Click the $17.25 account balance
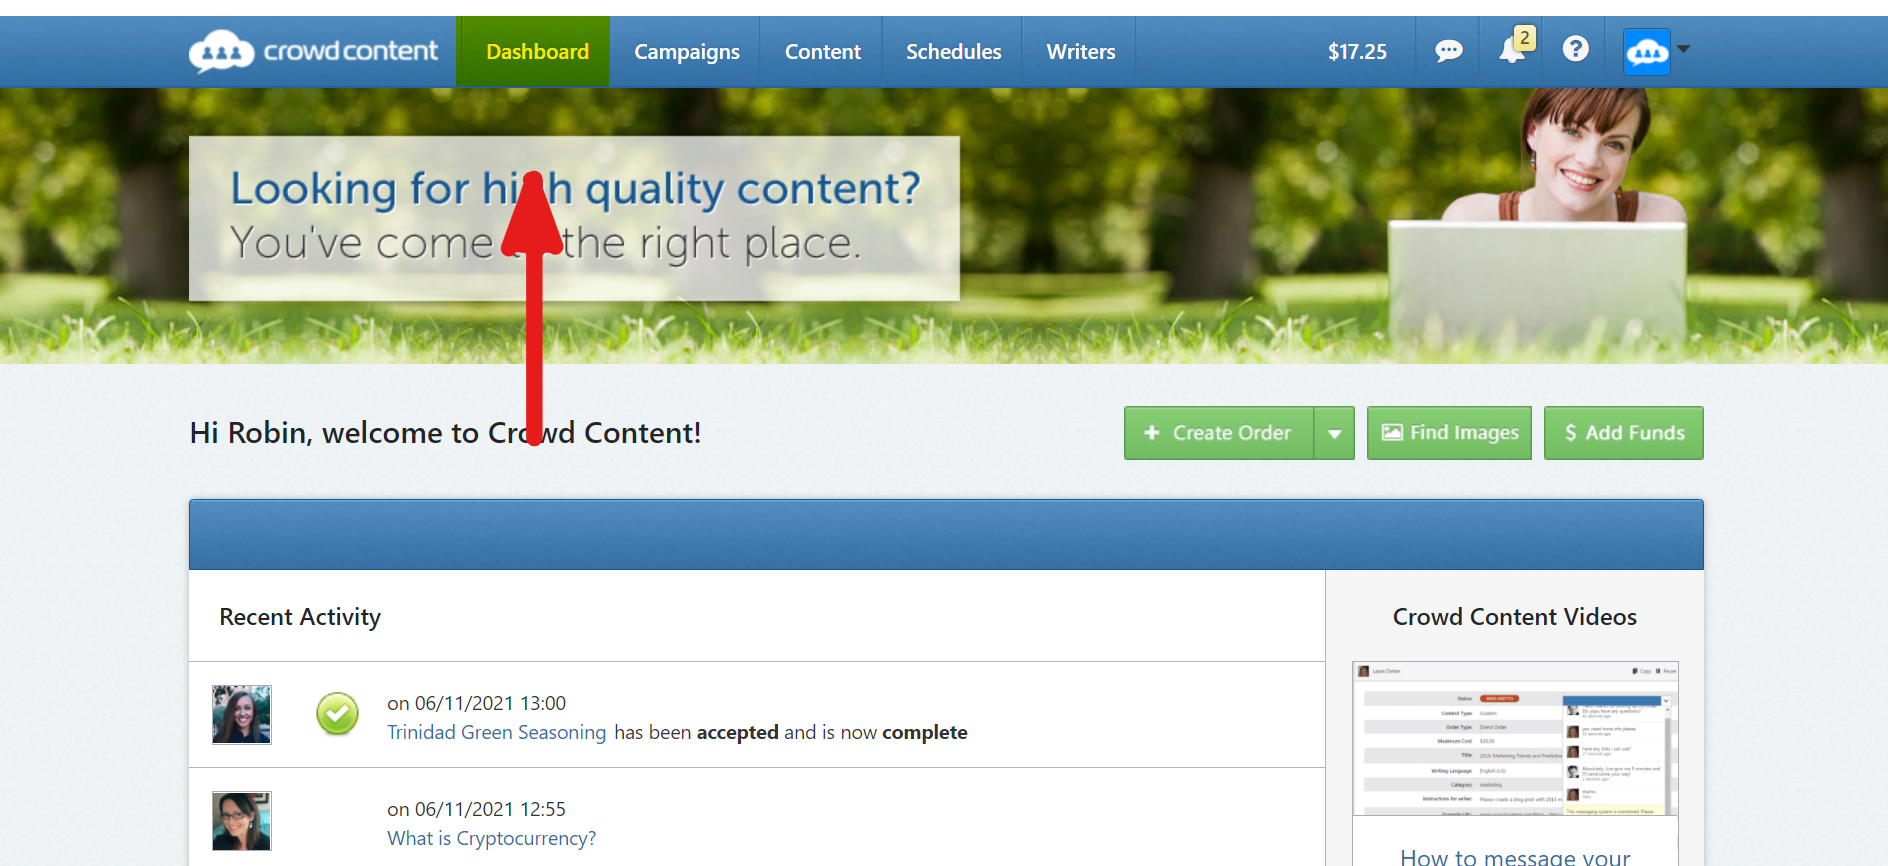The image size is (1888, 866). pos(1357,52)
